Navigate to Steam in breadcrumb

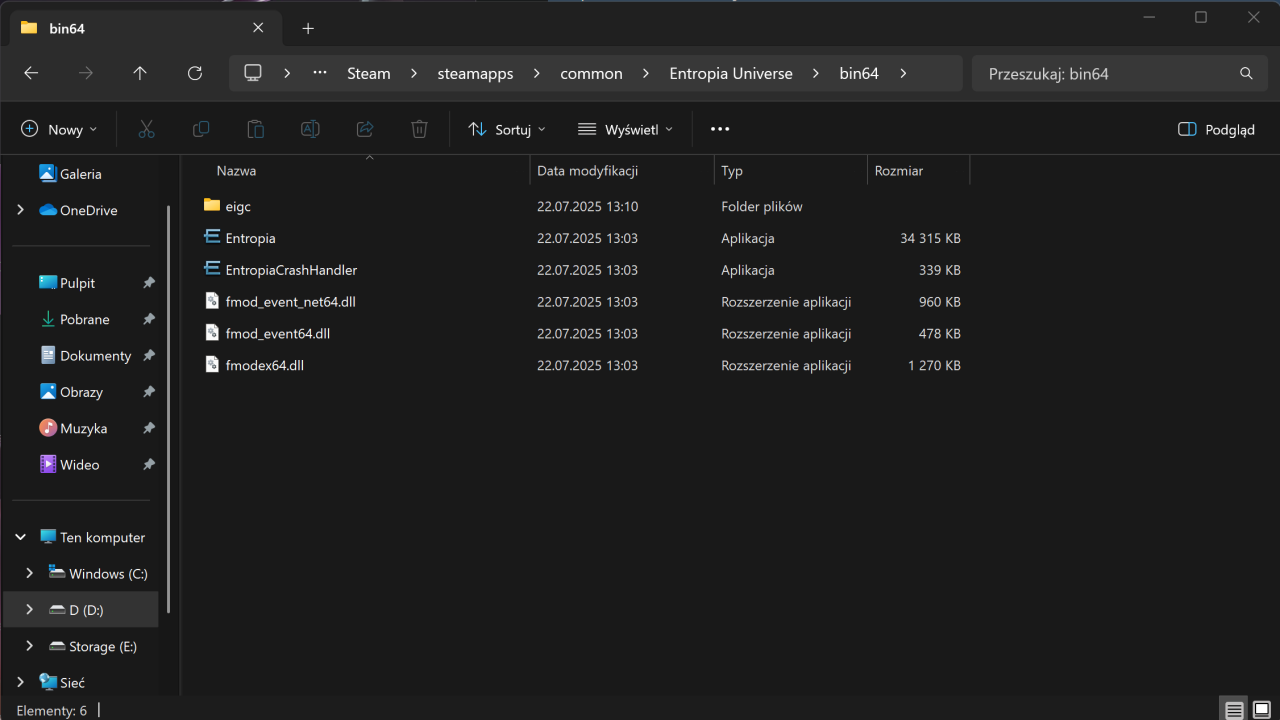click(369, 73)
